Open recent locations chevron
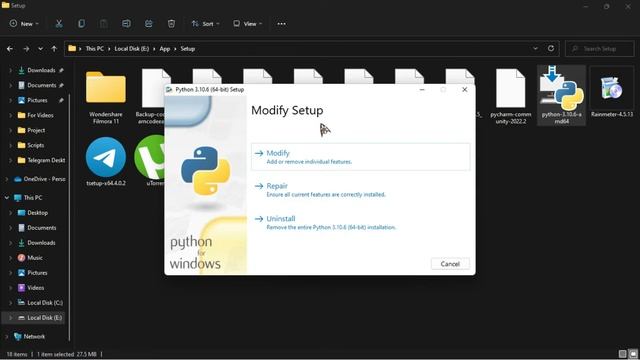The image size is (640, 360). 40,49
